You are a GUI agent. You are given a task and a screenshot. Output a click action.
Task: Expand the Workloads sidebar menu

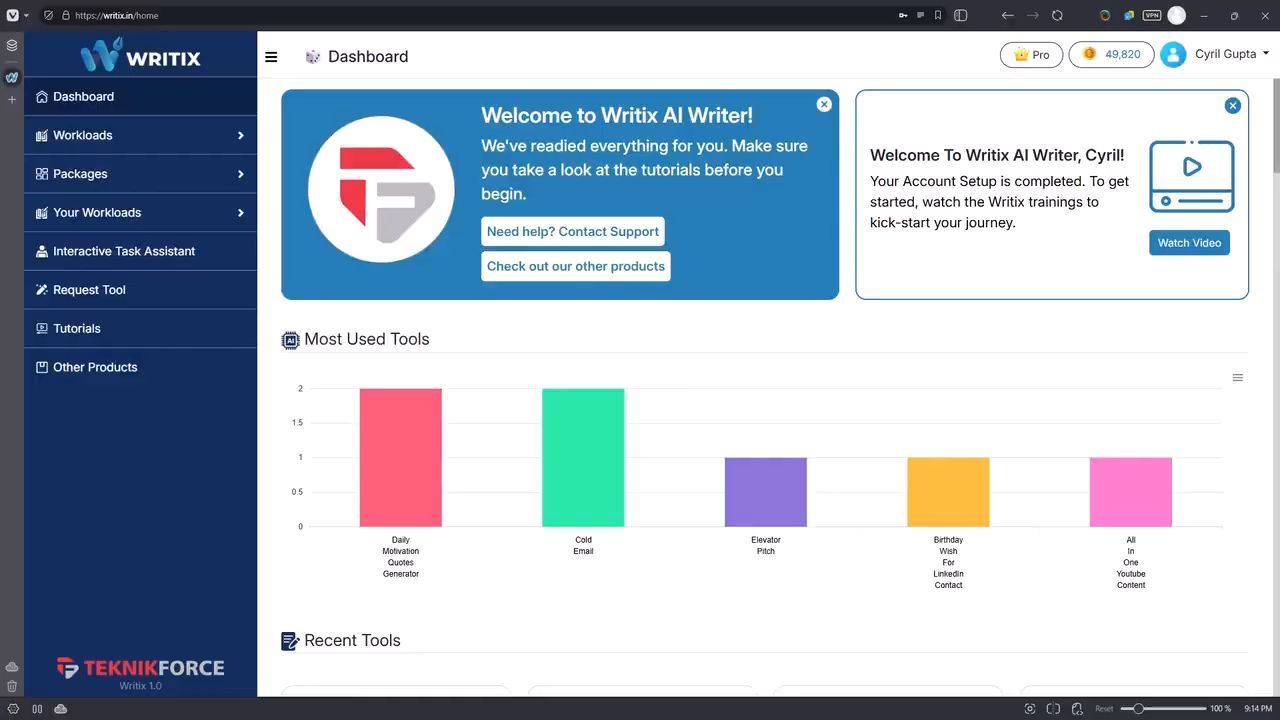(140, 135)
